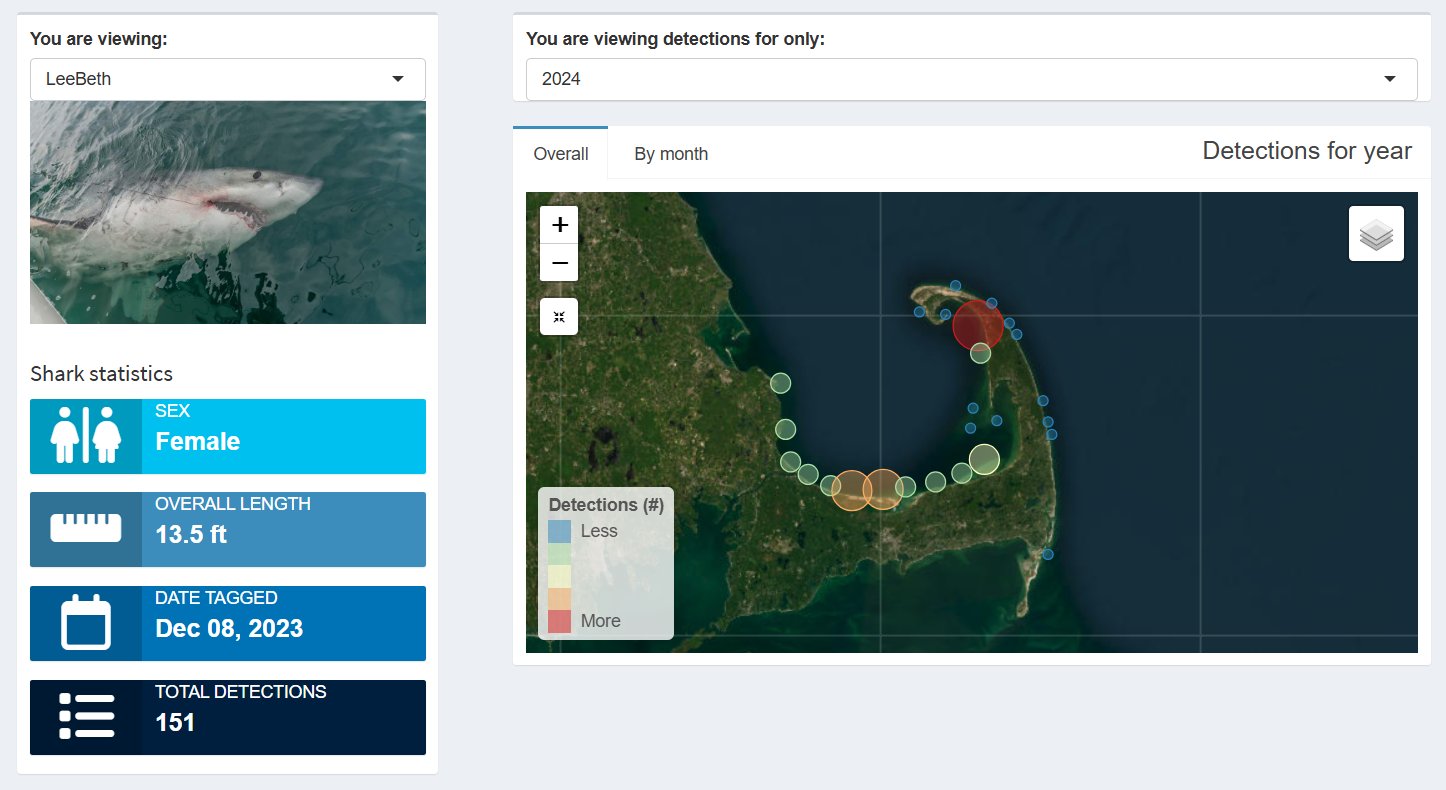Viewport: 1446px width, 790px height.
Task: Click the 151 total detections value
Action: coord(175,722)
